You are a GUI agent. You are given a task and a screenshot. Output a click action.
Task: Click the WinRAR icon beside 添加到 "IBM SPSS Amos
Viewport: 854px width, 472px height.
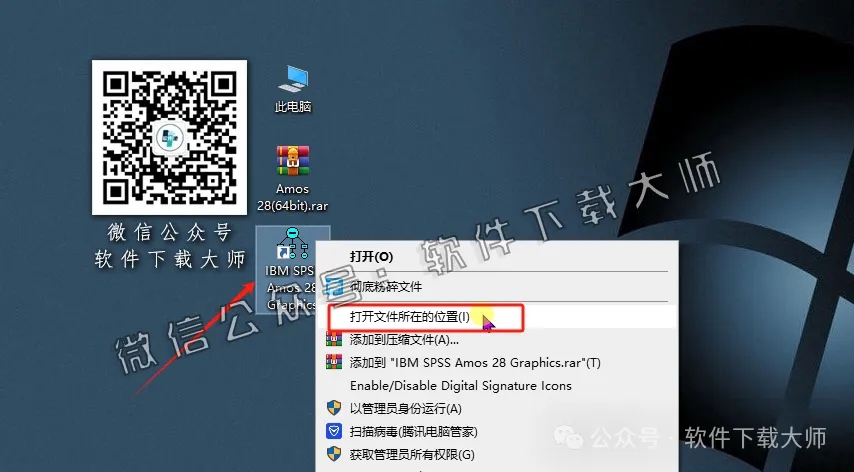tap(333, 362)
